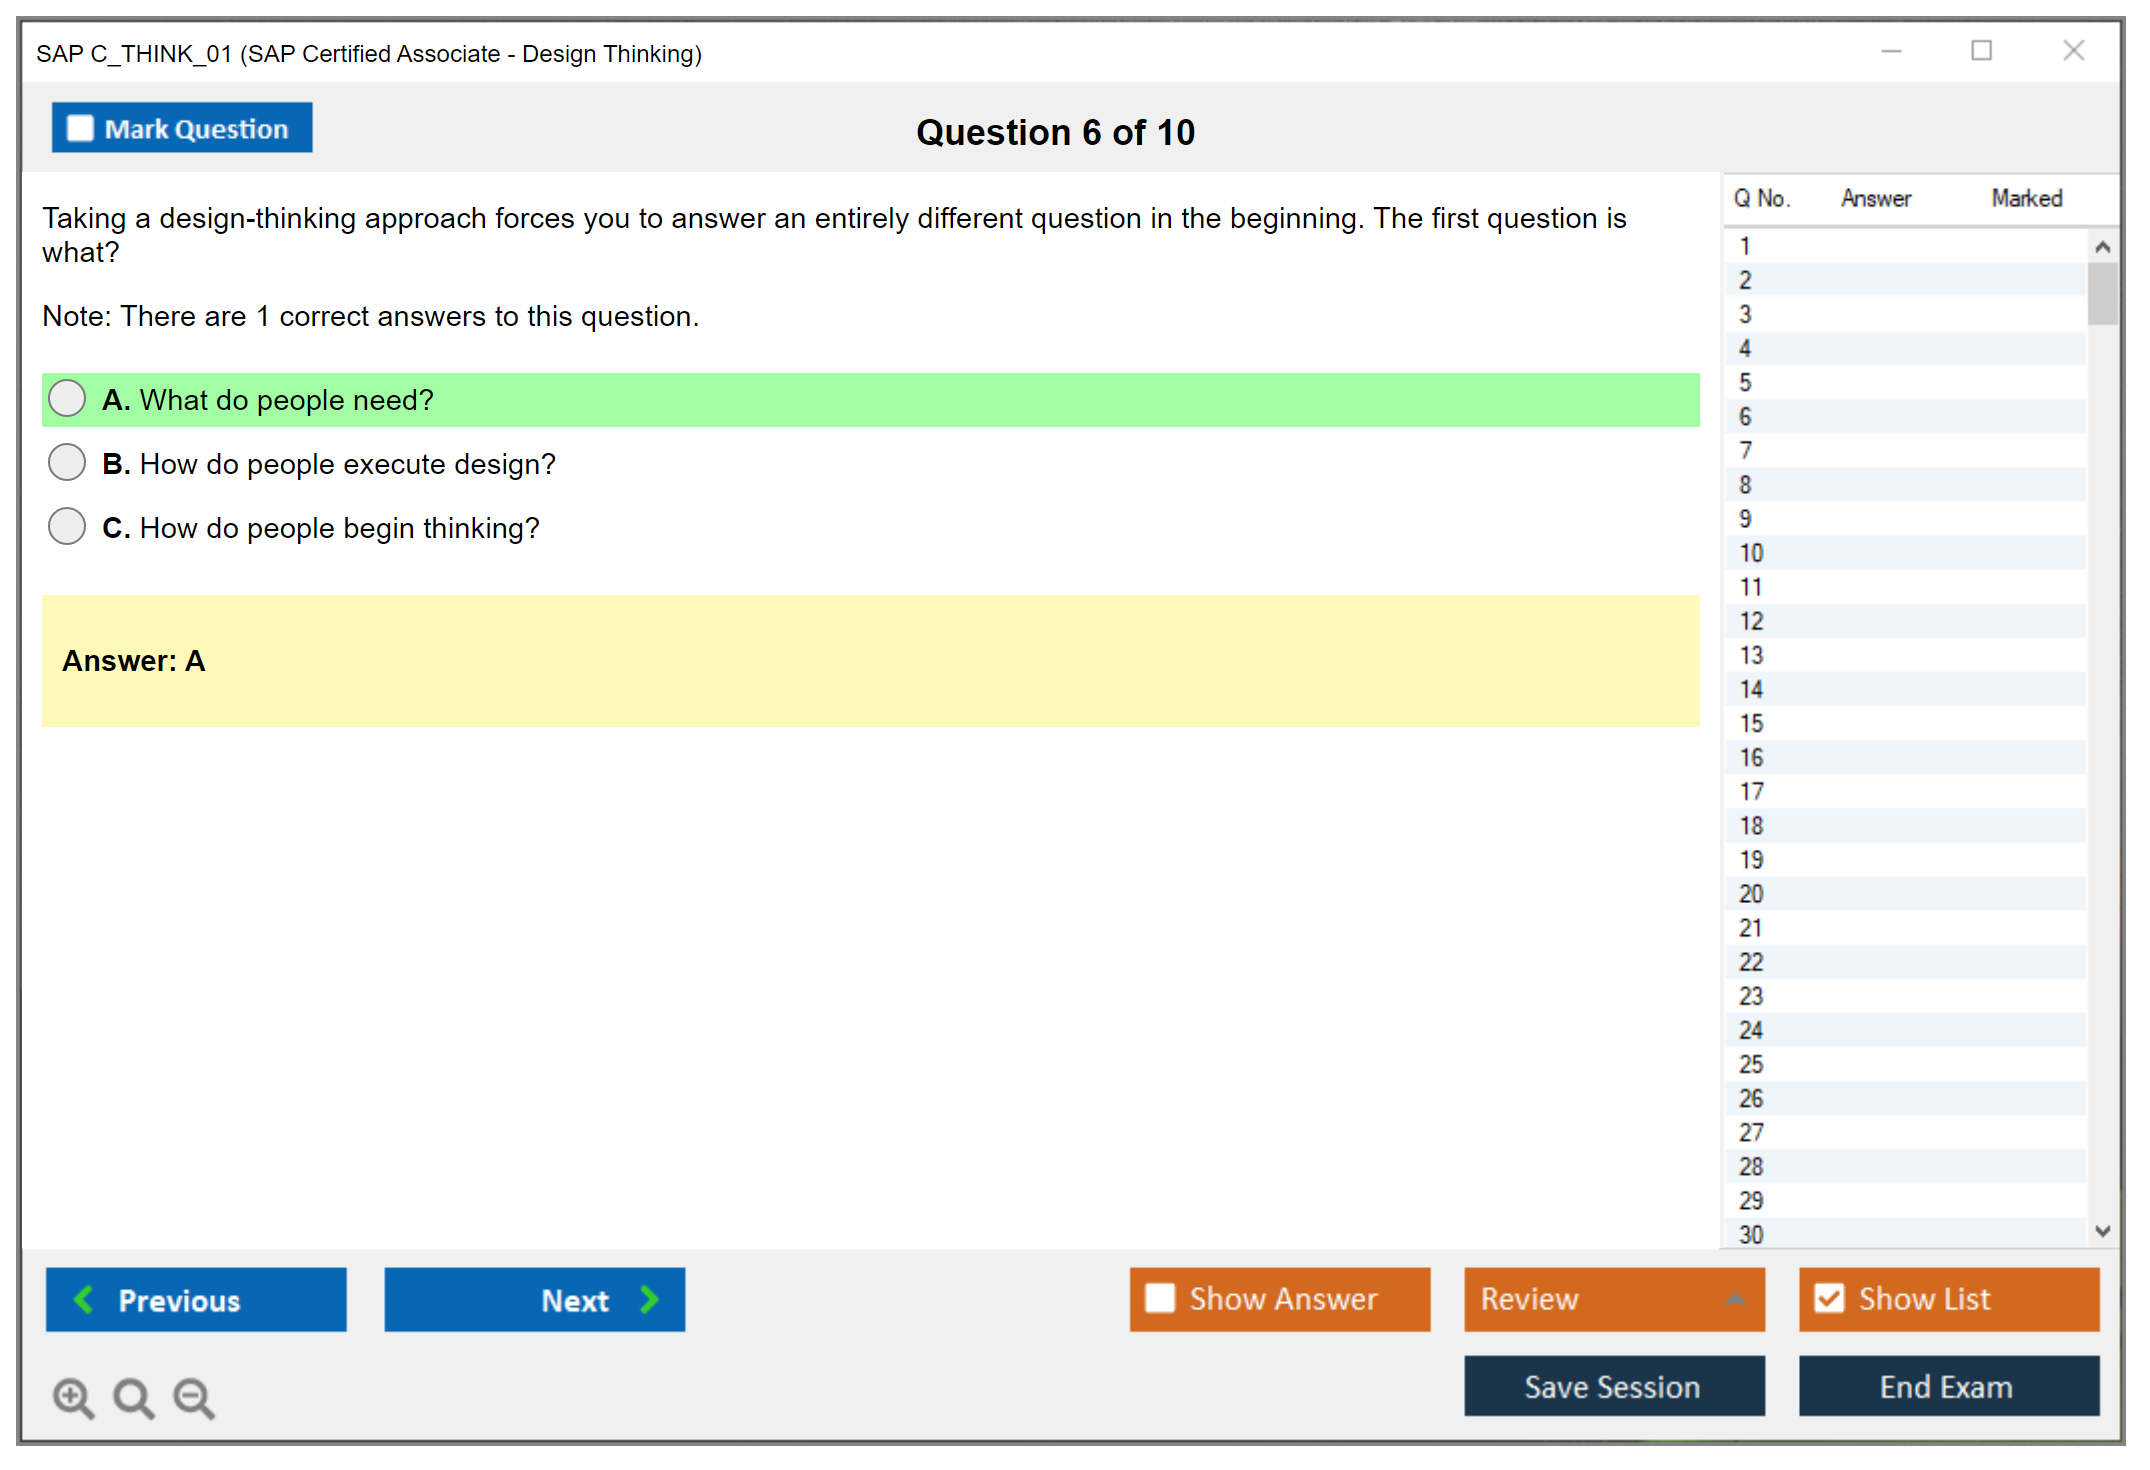Close the SAP C_THINK_01 window

pyautogui.click(x=2073, y=51)
